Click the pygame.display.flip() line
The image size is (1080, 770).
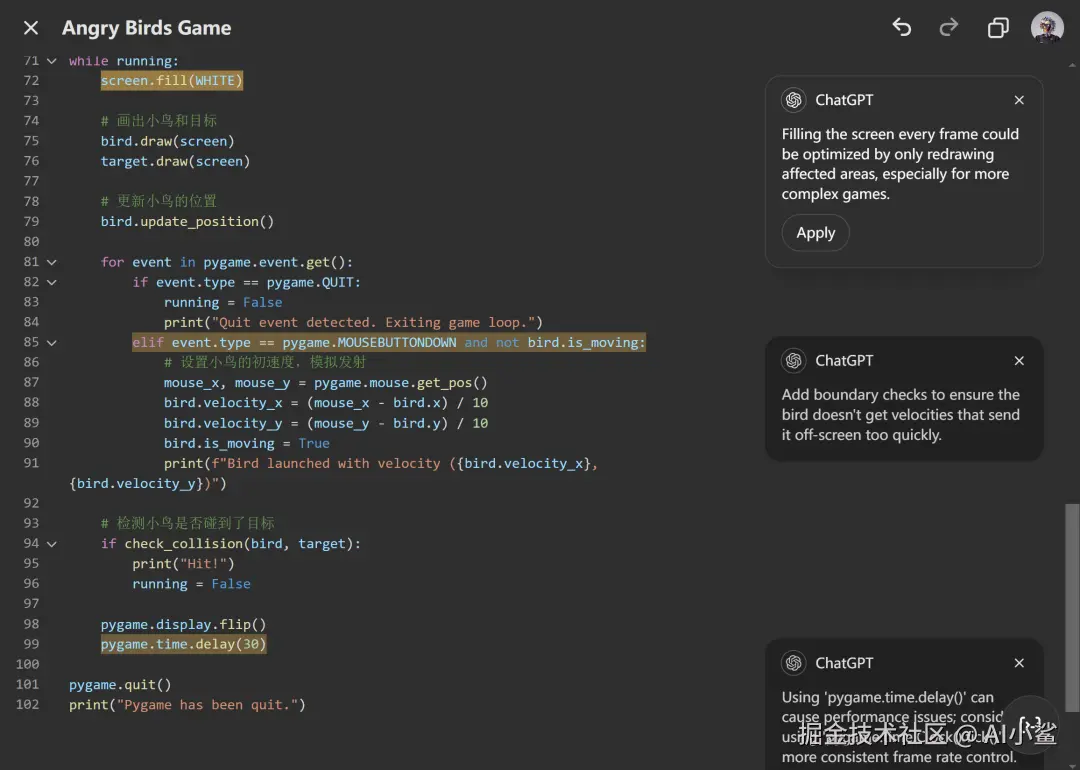coord(183,625)
